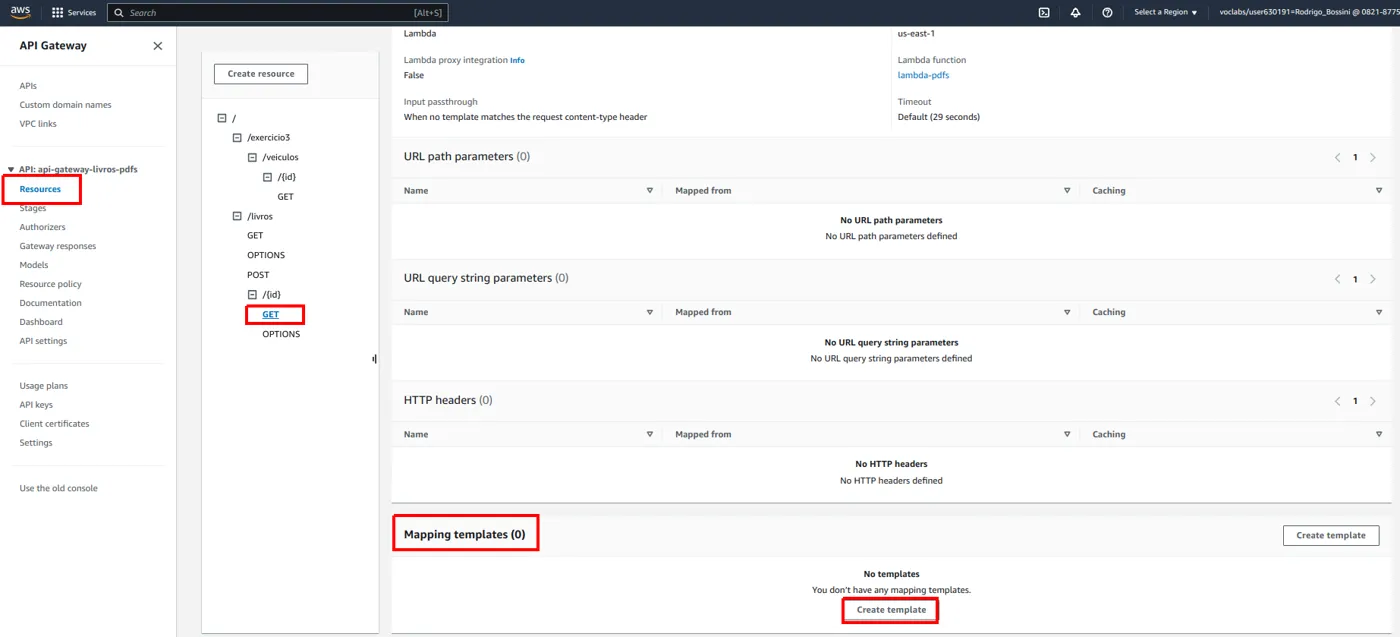Select the POST method under /livros

click(x=258, y=275)
